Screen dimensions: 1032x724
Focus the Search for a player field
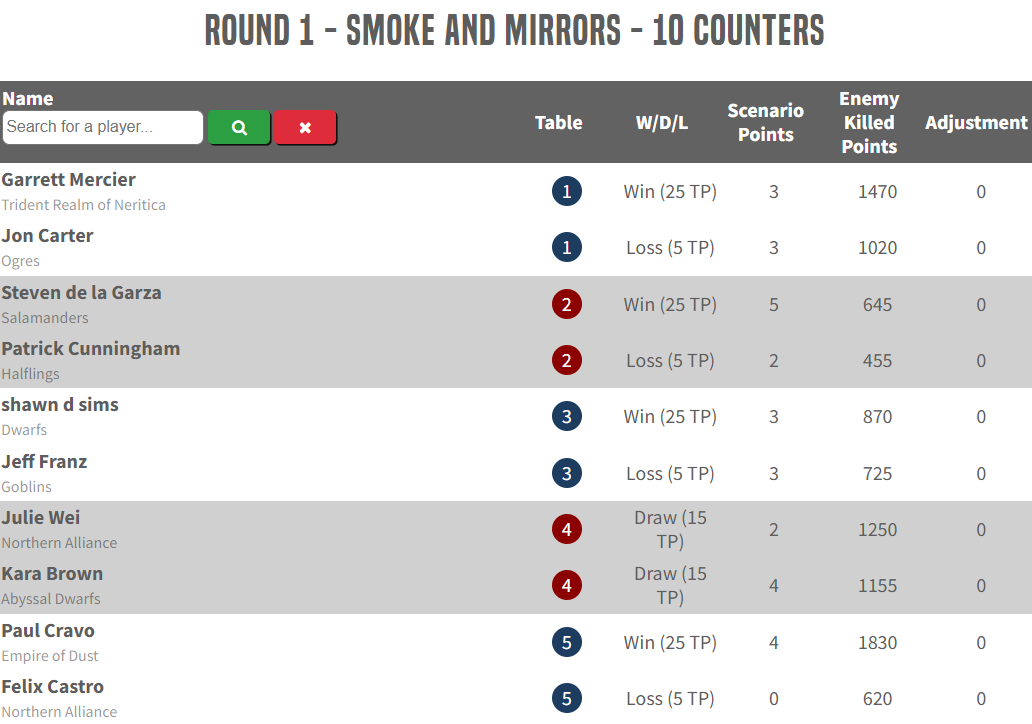point(103,128)
